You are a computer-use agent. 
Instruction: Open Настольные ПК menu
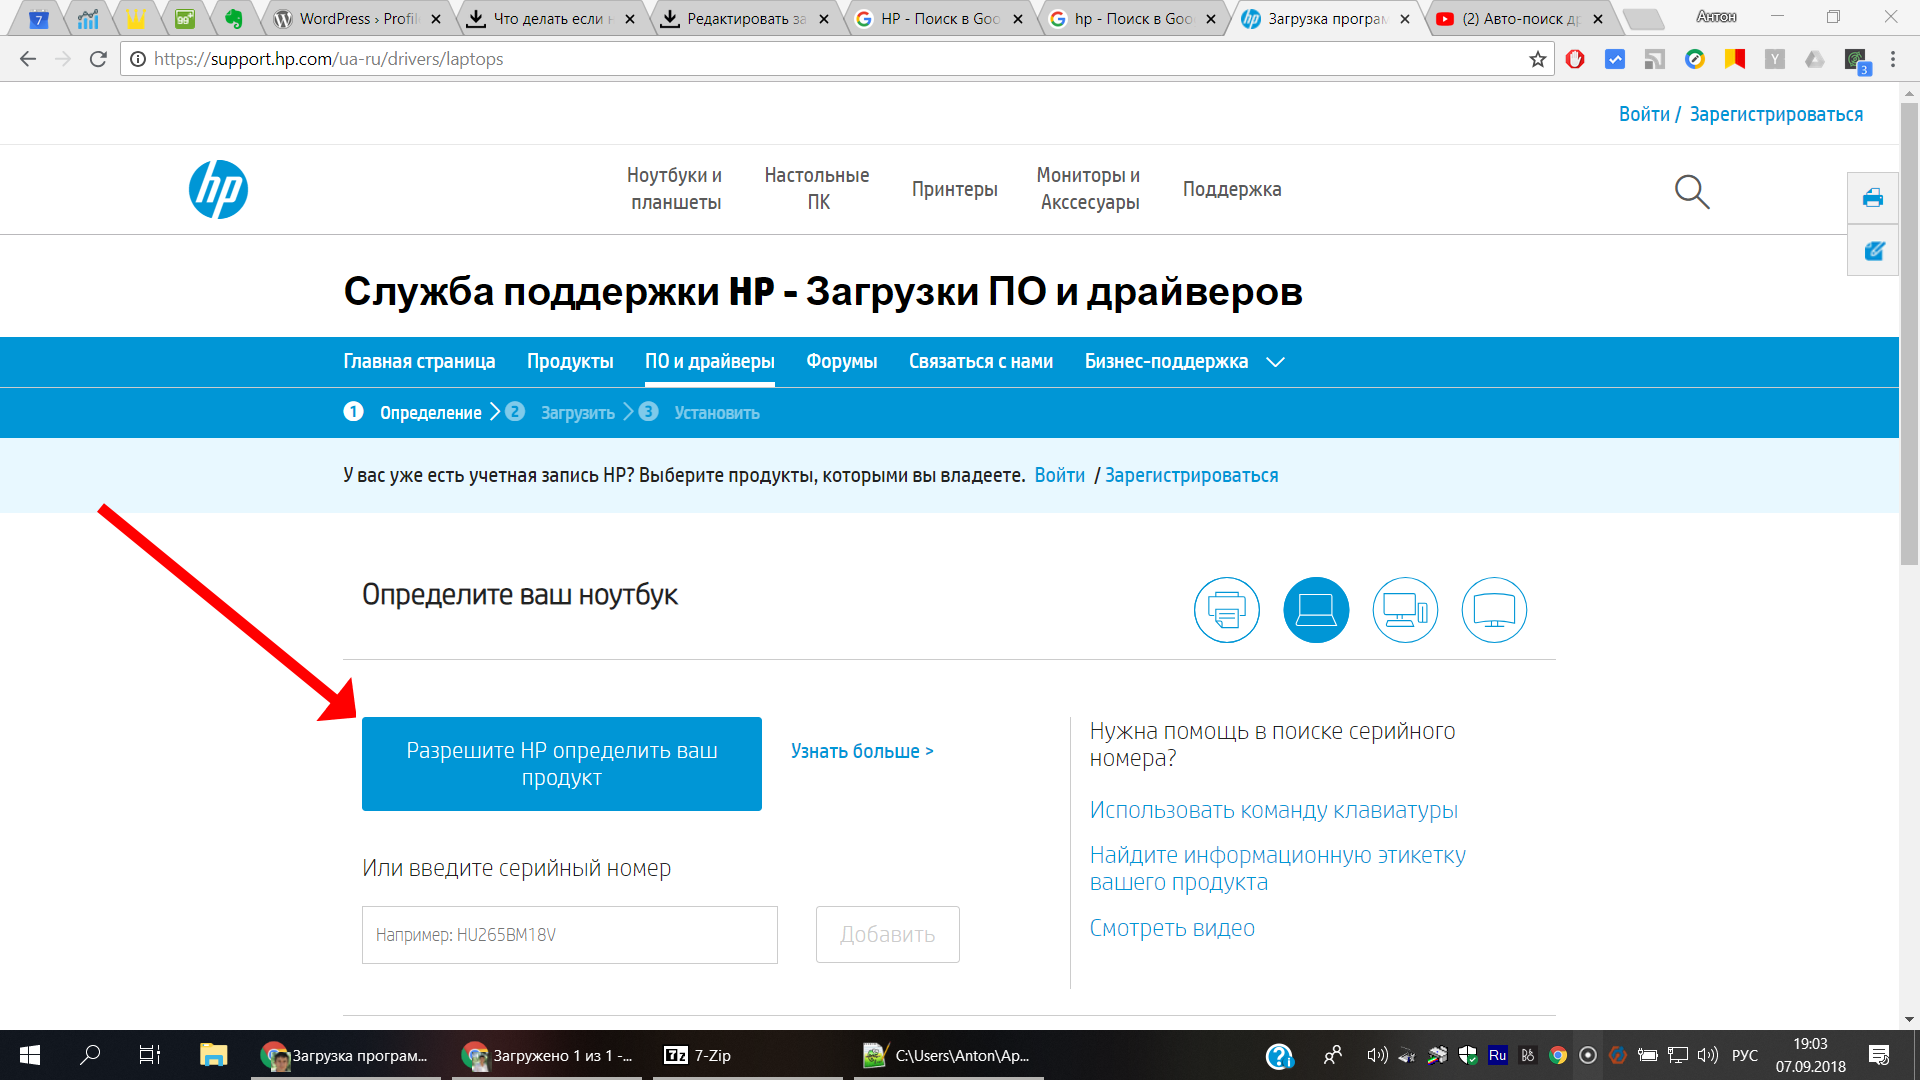click(817, 188)
